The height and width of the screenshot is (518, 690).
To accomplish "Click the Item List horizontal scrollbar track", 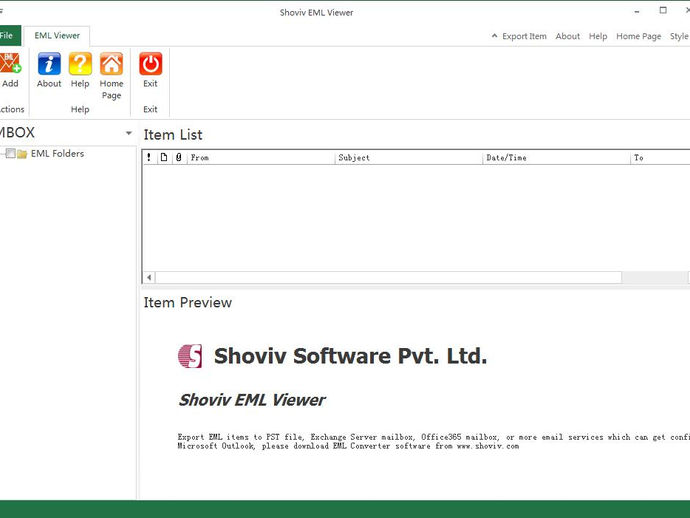I will [x=654, y=277].
